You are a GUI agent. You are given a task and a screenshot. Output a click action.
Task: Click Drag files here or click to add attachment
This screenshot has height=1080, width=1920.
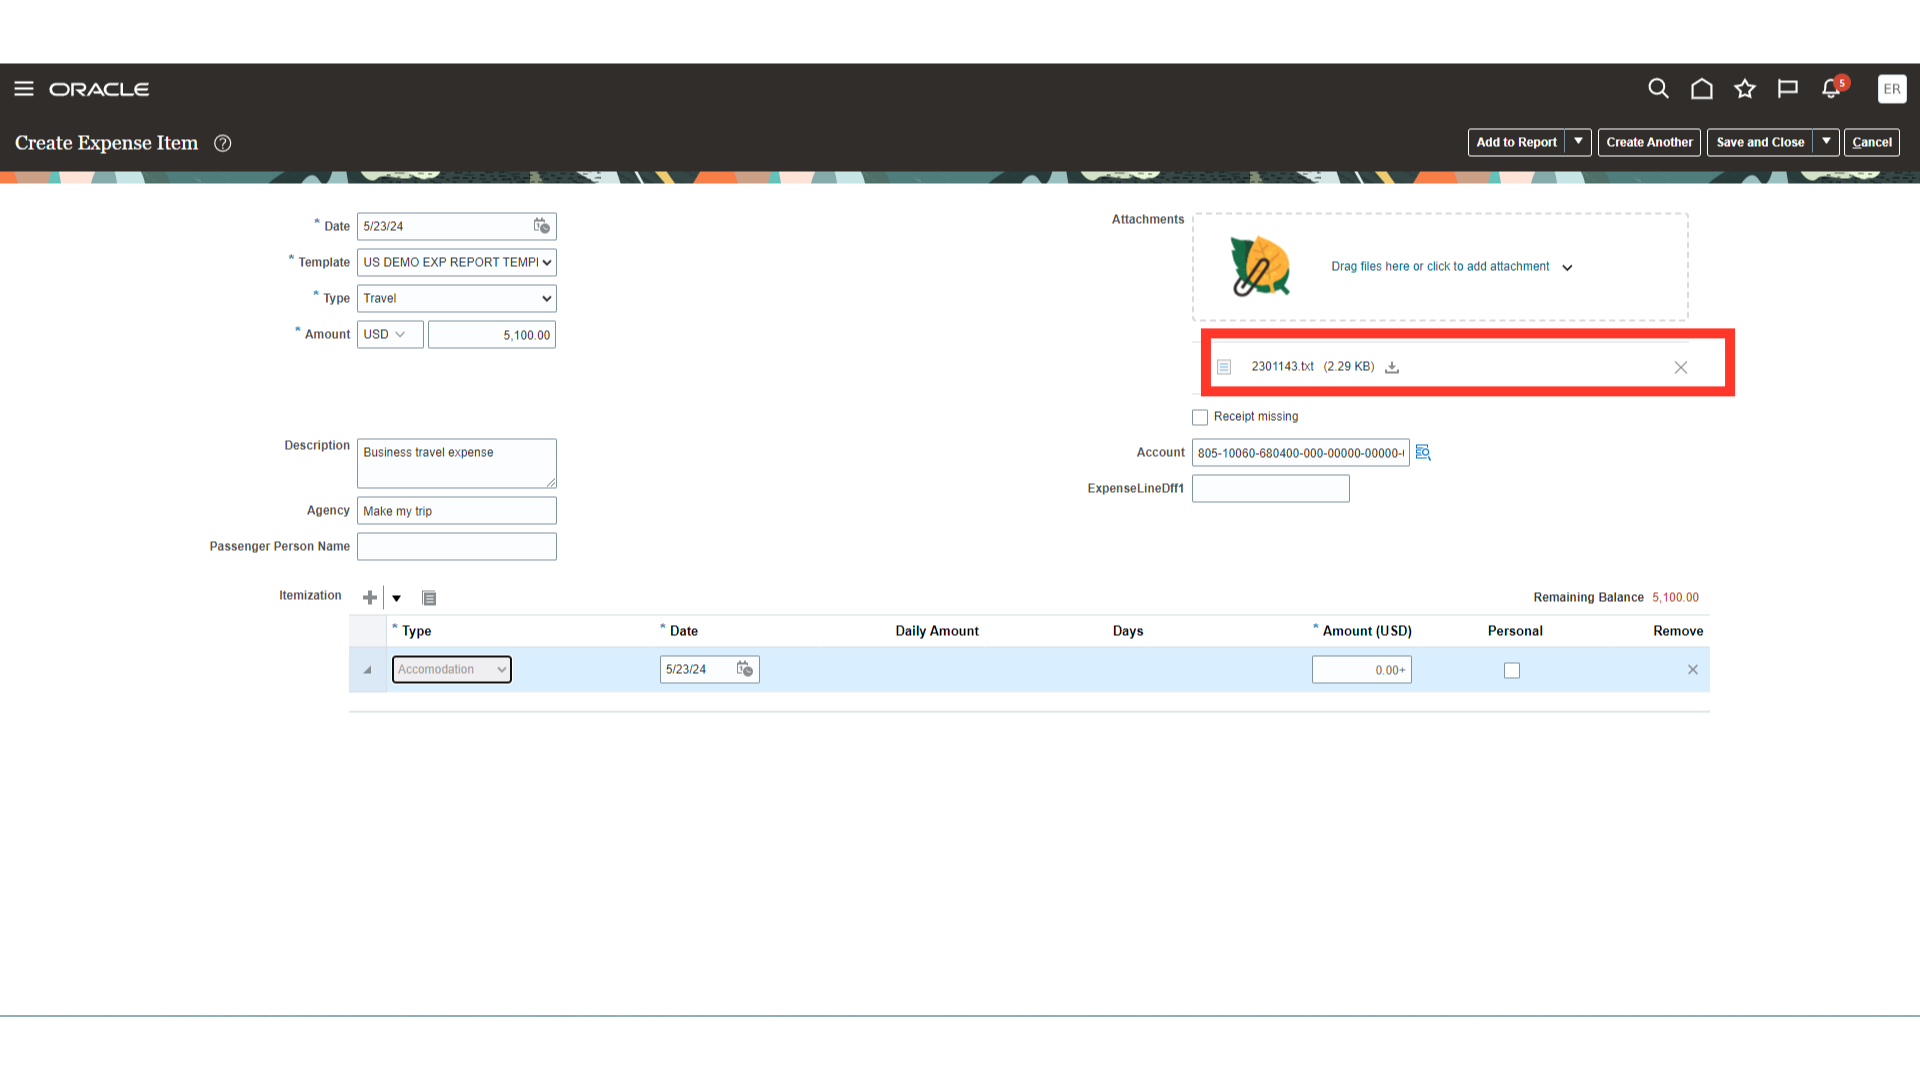pyautogui.click(x=1440, y=266)
